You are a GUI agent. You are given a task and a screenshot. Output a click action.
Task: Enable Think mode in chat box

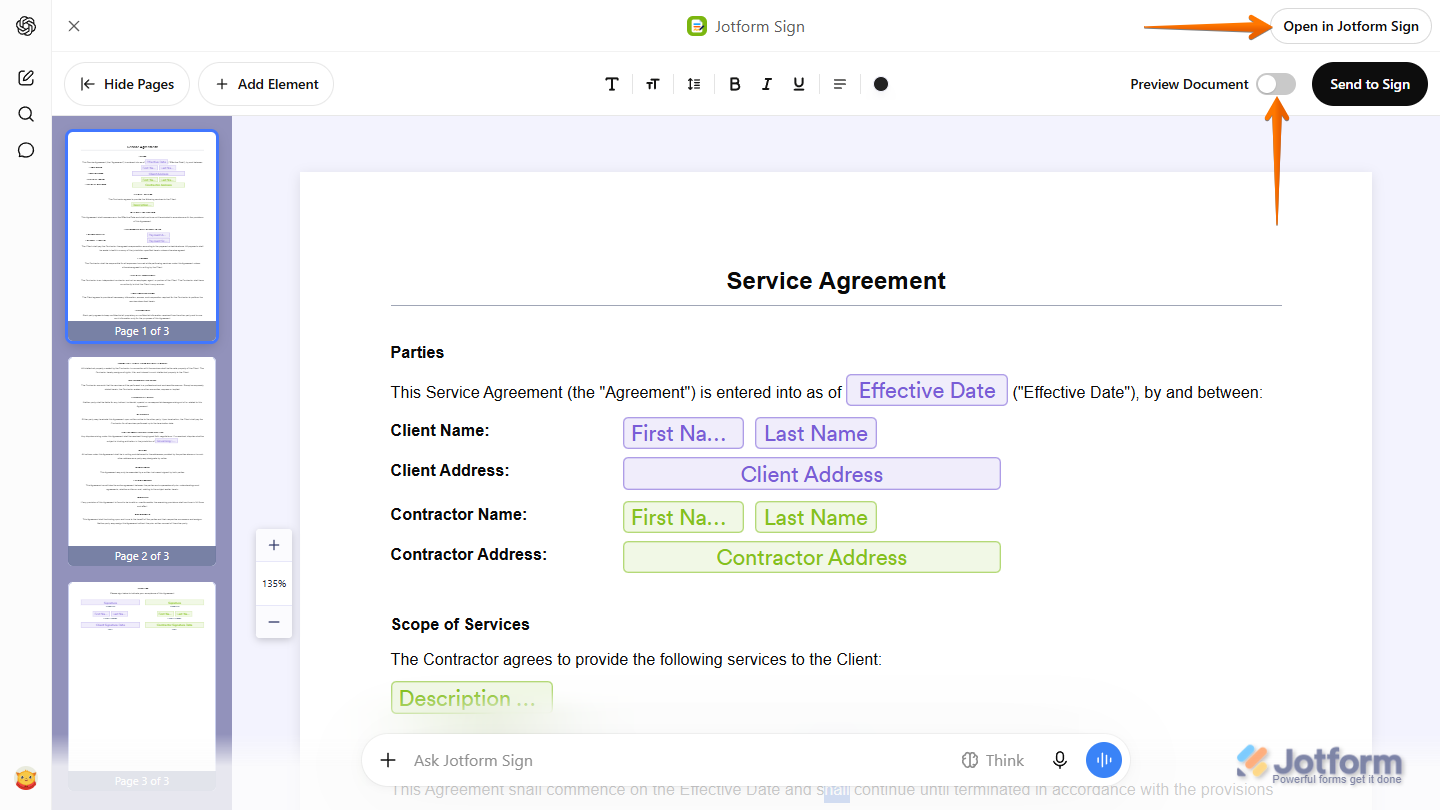click(992, 760)
